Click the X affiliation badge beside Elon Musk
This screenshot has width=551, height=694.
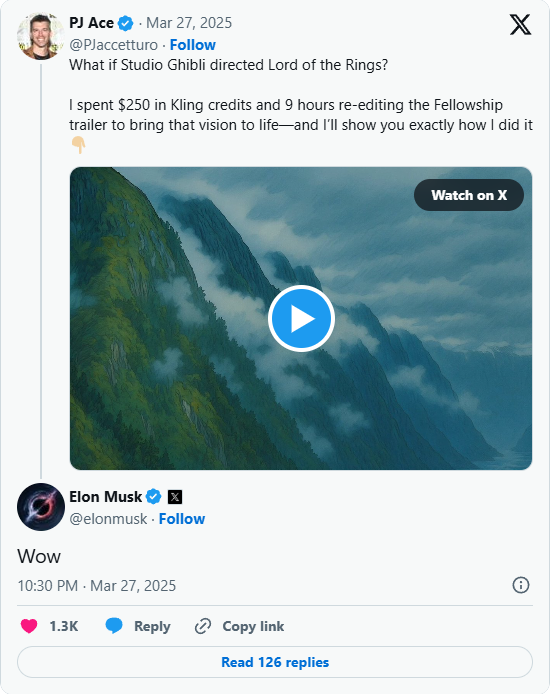click(175, 497)
